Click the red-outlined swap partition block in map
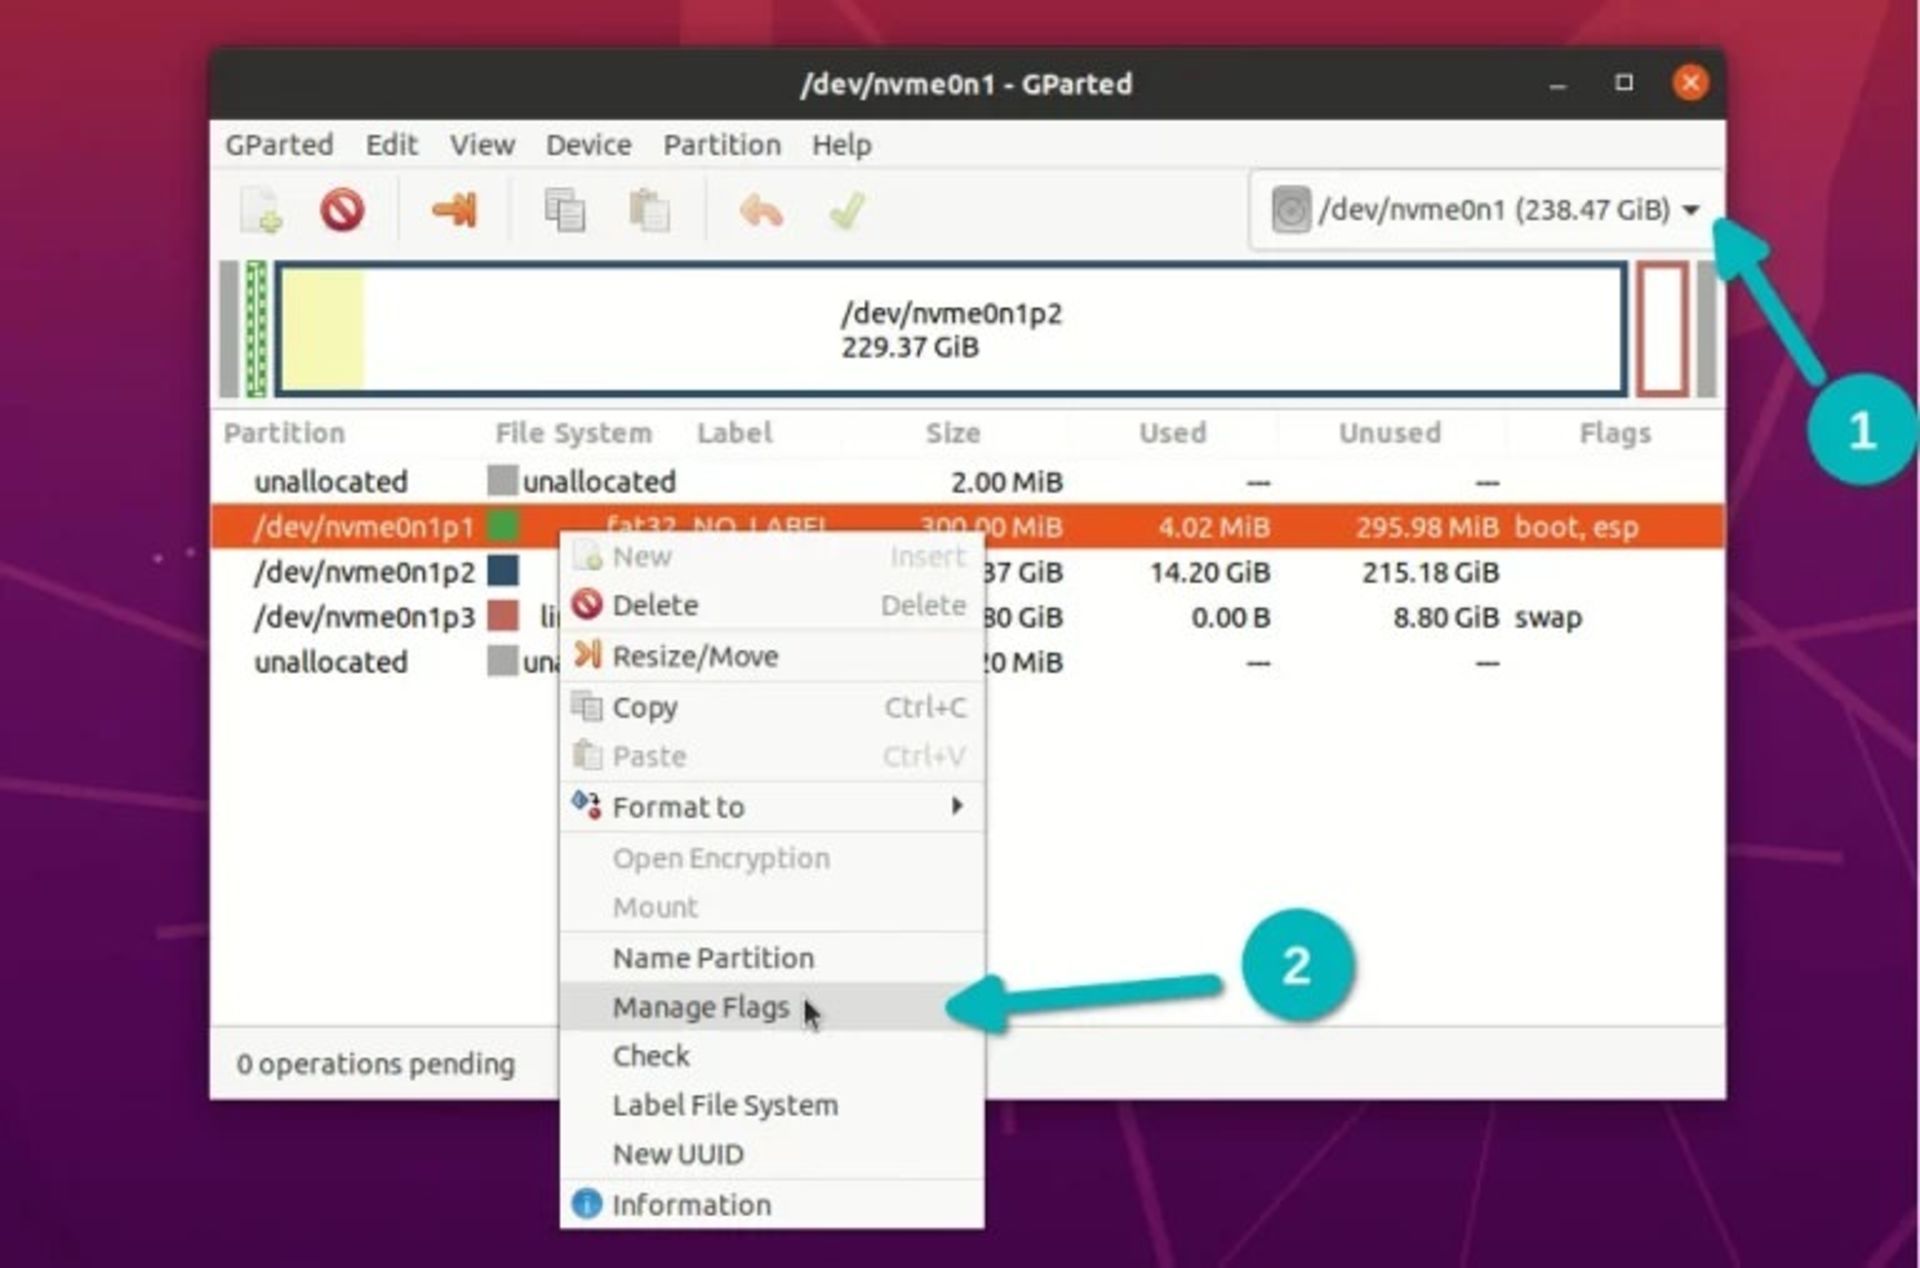The image size is (1920, 1268). click(x=1662, y=329)
